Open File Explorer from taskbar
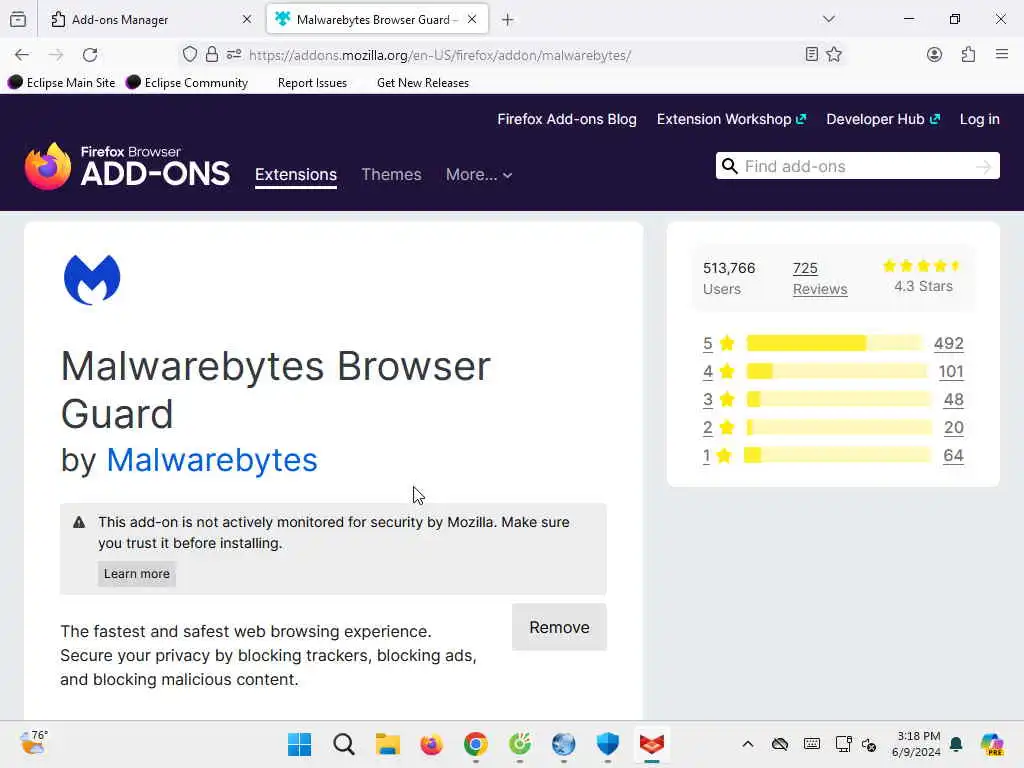The height and width of the screenshot is (768, 1024). pos(388,744)
